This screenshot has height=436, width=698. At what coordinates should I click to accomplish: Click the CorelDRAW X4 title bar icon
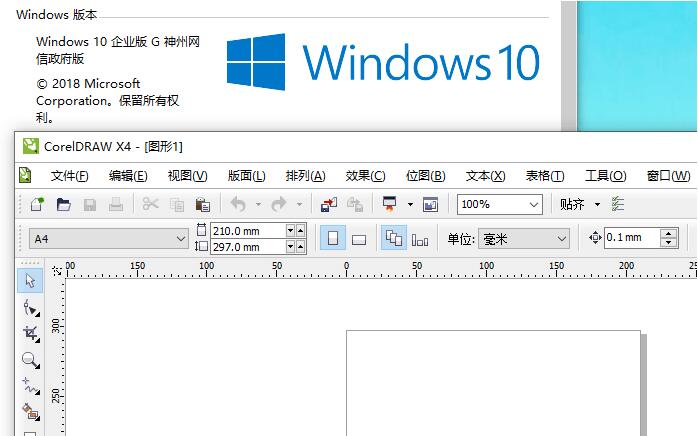tap(31, 146)
